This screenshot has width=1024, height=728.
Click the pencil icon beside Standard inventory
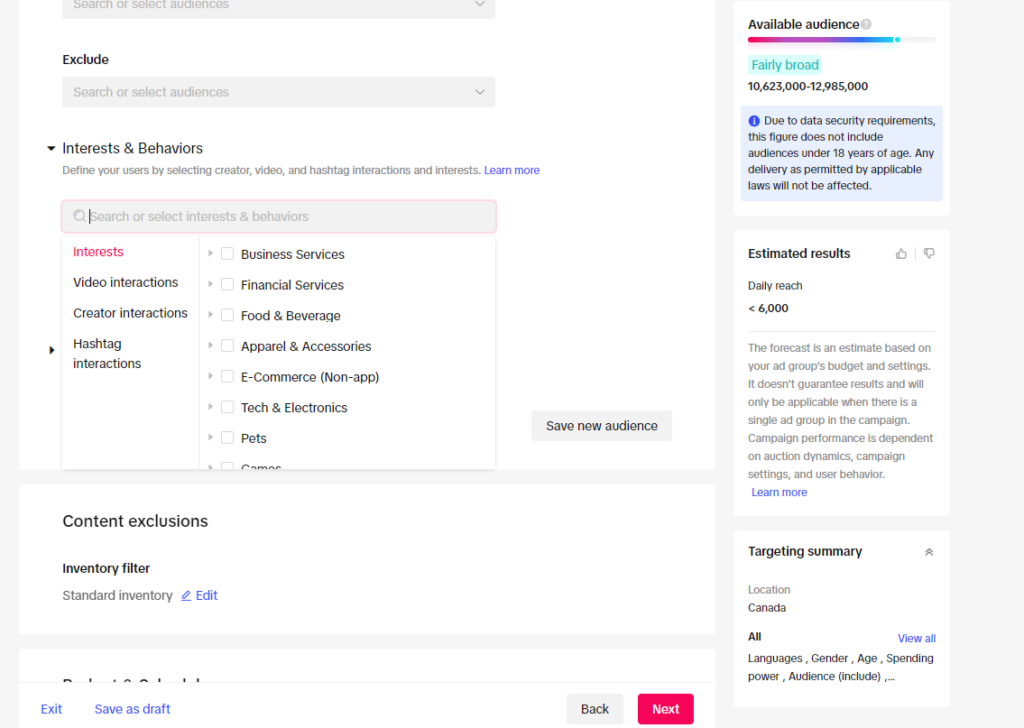186,595
